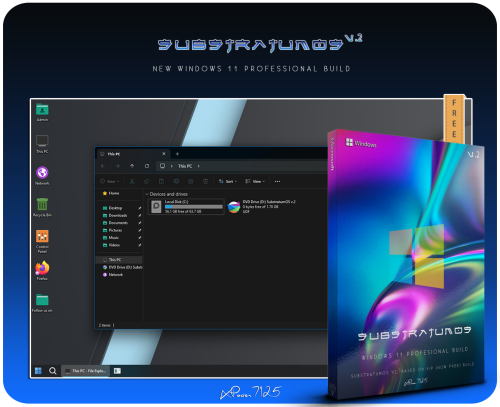The image size is (500, 407).
Task: Open the New dropdown in toolbar
Action: (x=110, y=181)
